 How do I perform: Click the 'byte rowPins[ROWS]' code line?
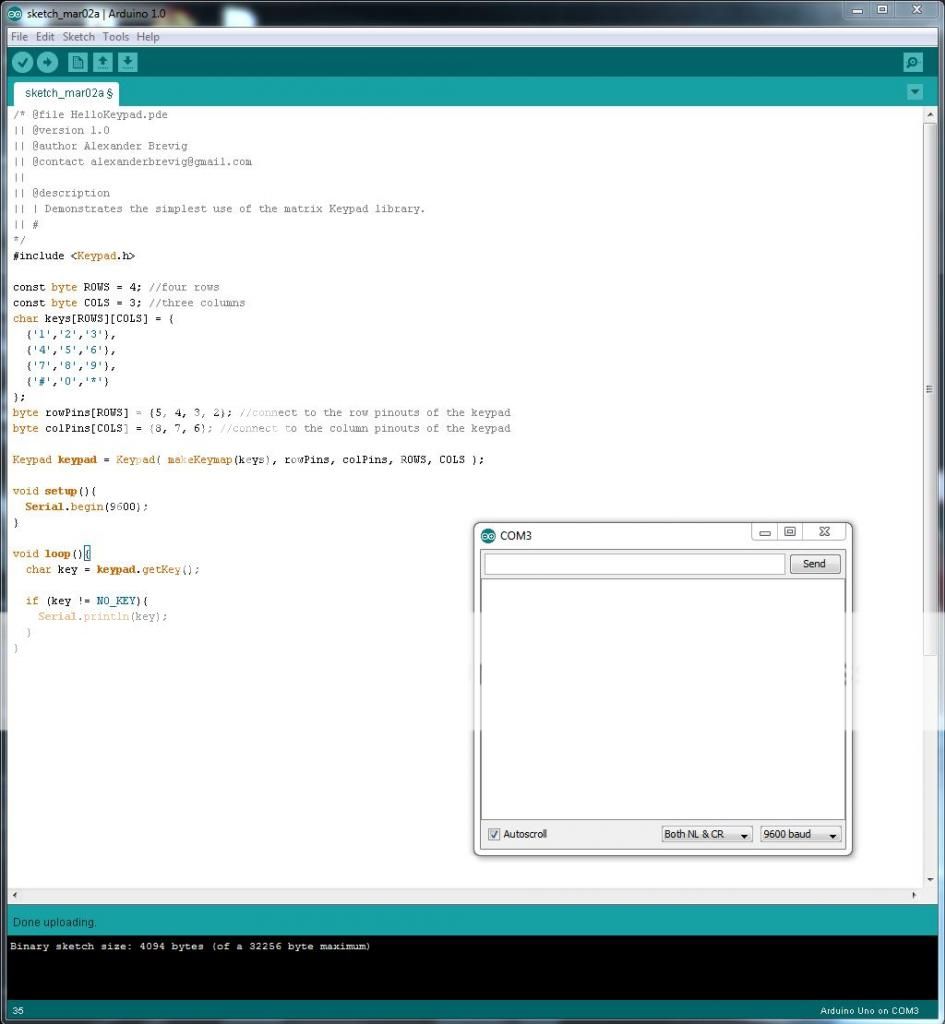pos(261,413)
